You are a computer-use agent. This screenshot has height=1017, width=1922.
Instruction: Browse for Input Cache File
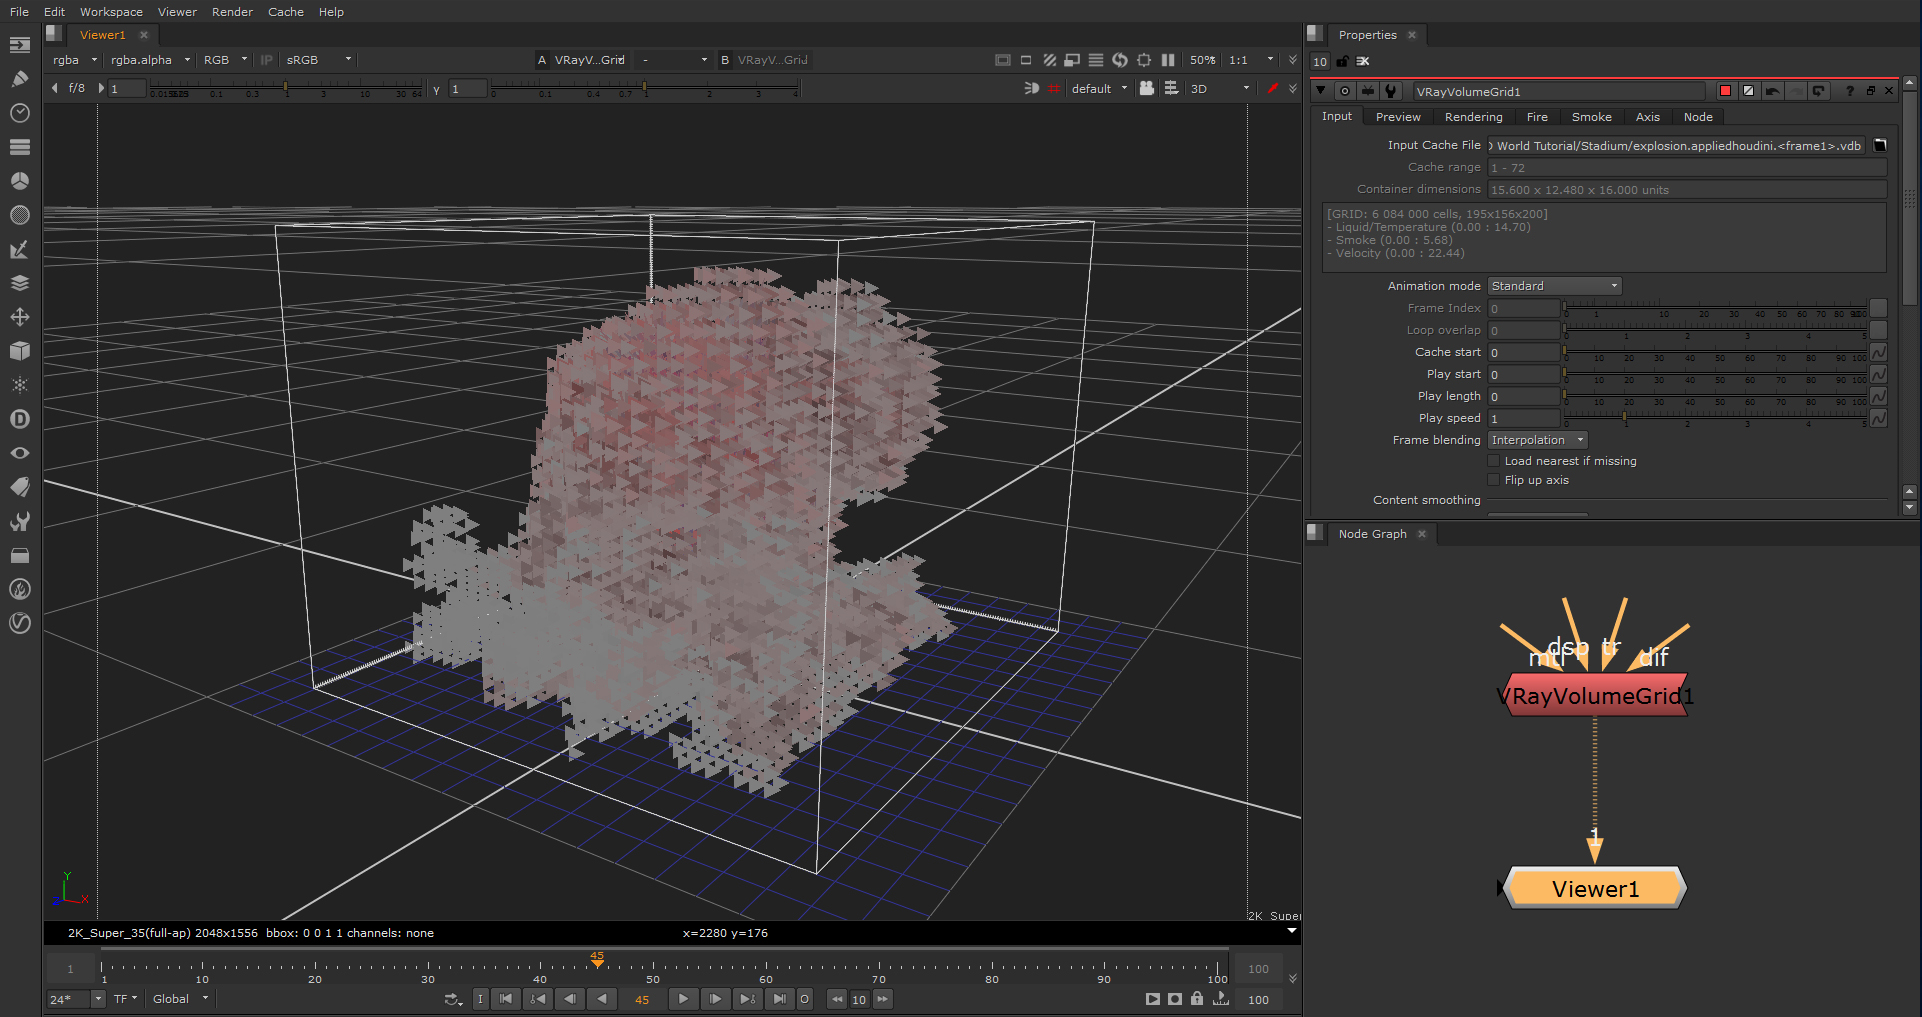[1879, 145]
